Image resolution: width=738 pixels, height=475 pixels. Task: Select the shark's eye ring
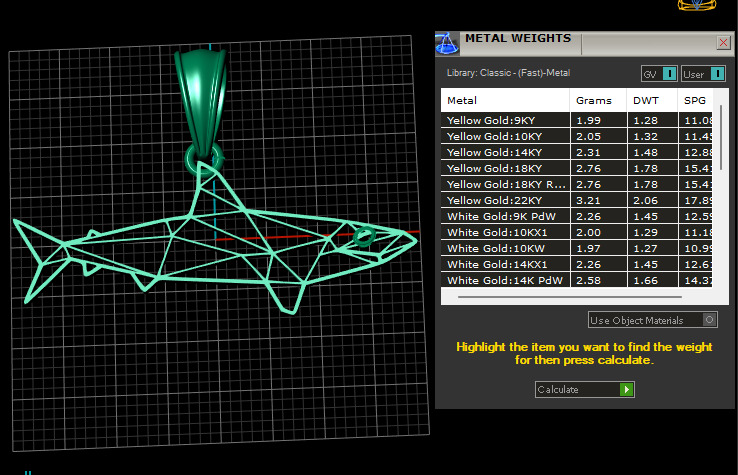point(364,236)
